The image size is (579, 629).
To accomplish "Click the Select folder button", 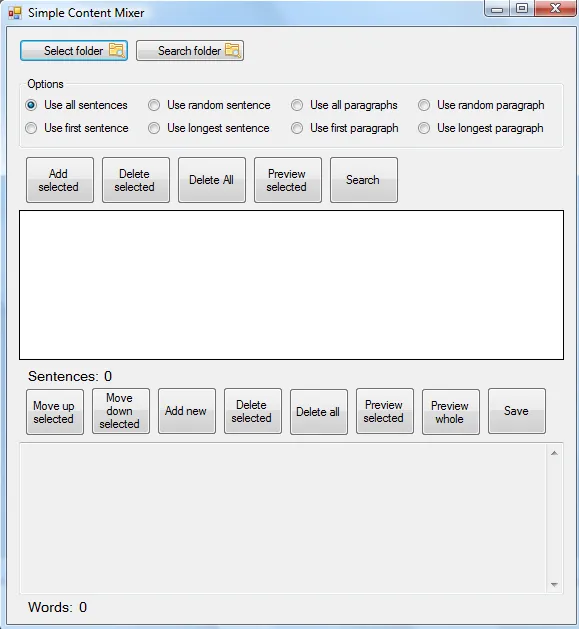I will tap(74, 51).
